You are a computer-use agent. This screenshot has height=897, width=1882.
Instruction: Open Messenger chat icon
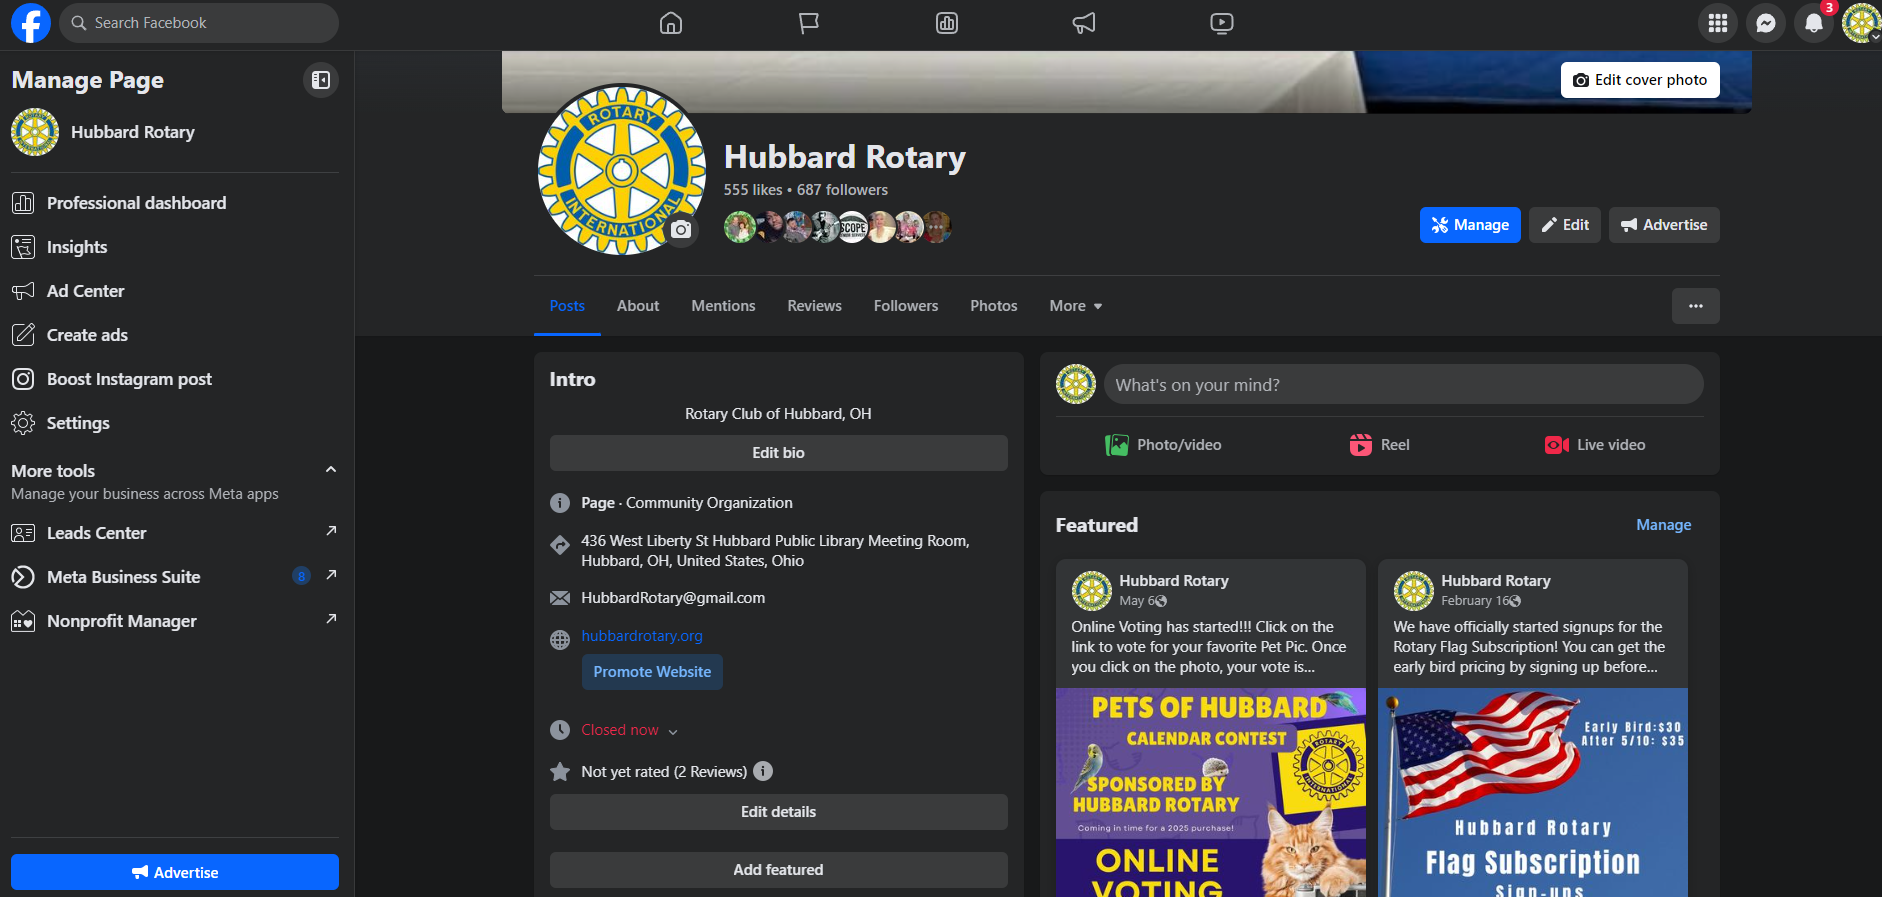(1766, 23)
